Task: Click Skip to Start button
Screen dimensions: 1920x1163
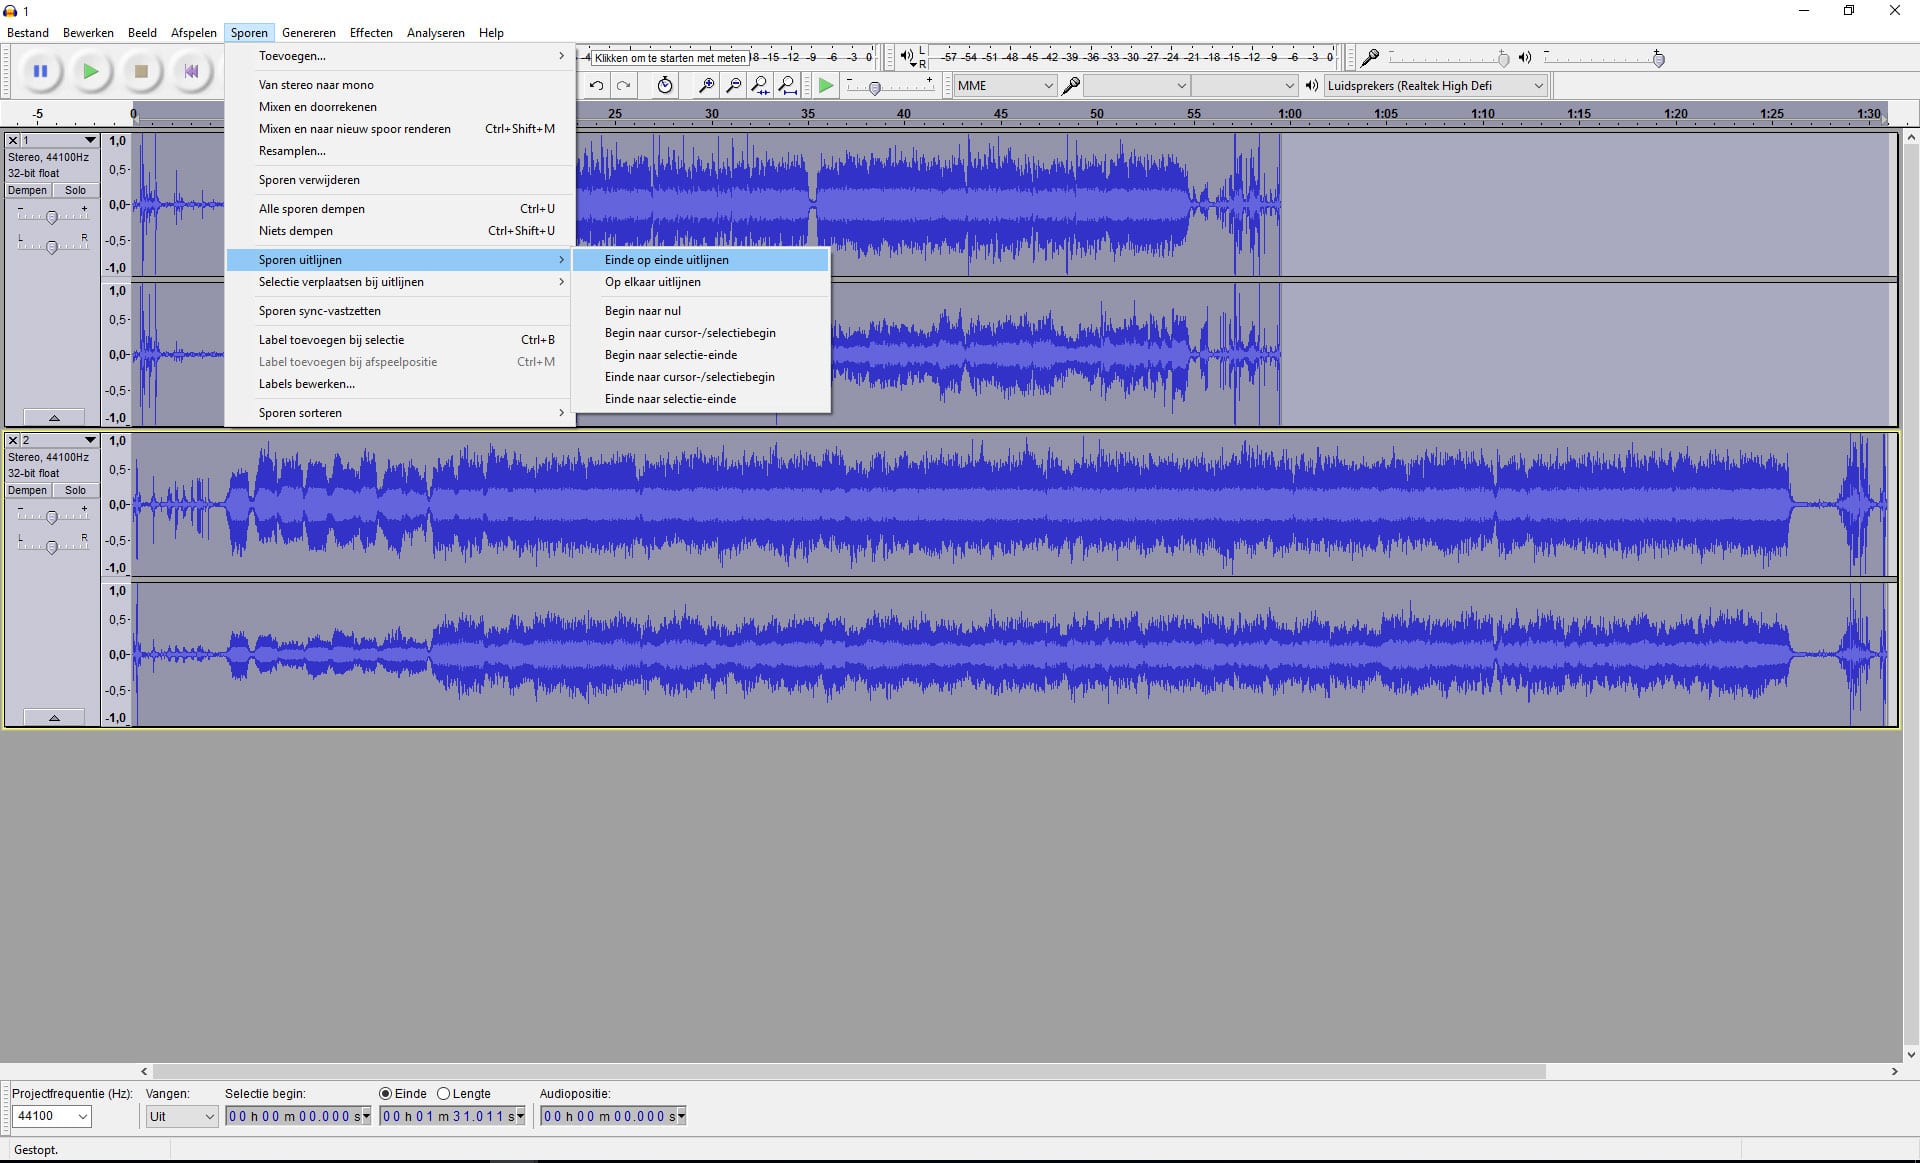Action: [x=191, y=71]
